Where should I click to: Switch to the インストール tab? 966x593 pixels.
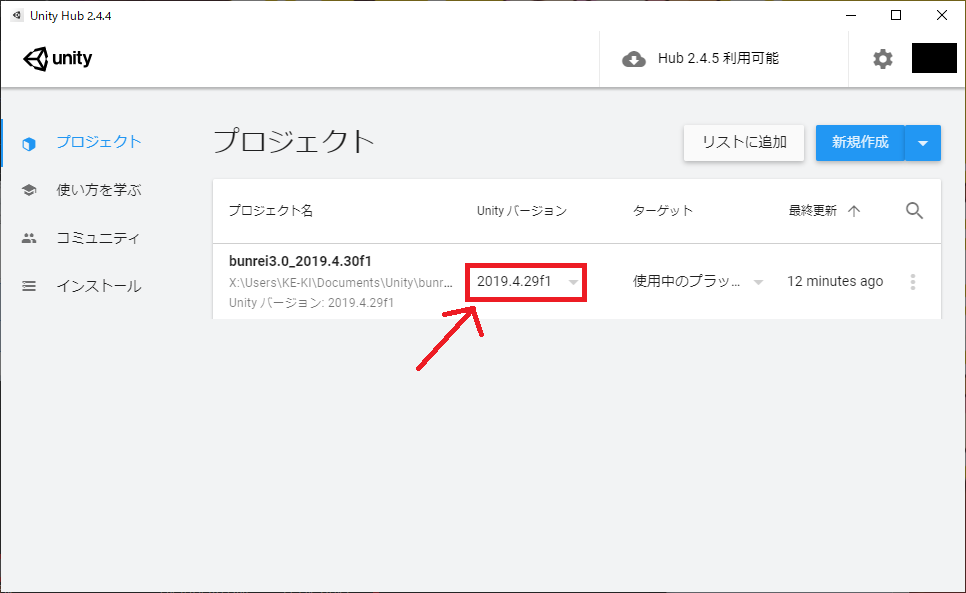[98, 286]
